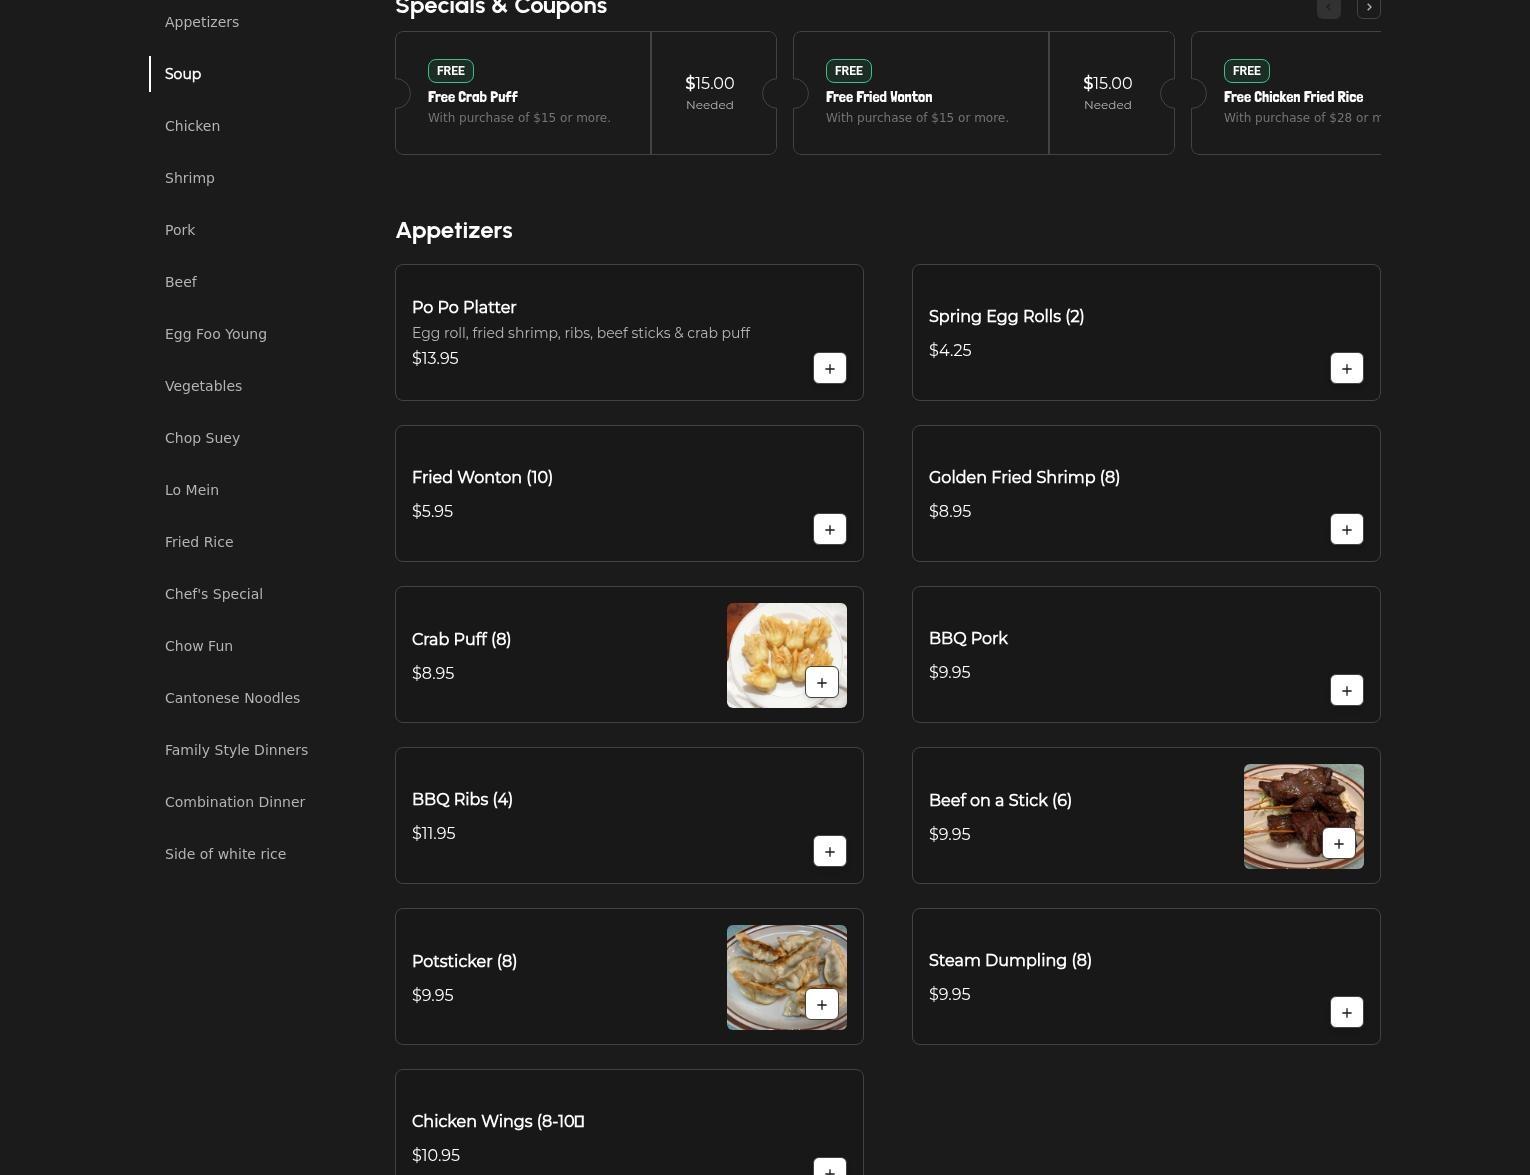Jump to Soup menu category
1530x1175 pixels.
(183, 74)
